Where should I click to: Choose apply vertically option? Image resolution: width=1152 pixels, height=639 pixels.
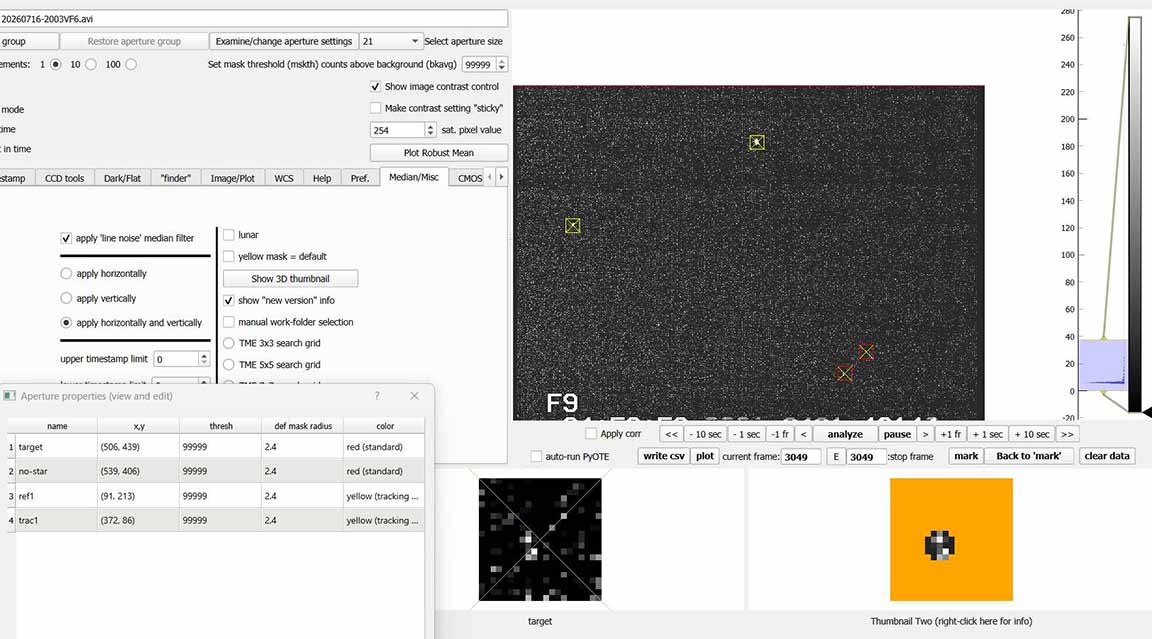pyautogui.click(x=66, y=298)
